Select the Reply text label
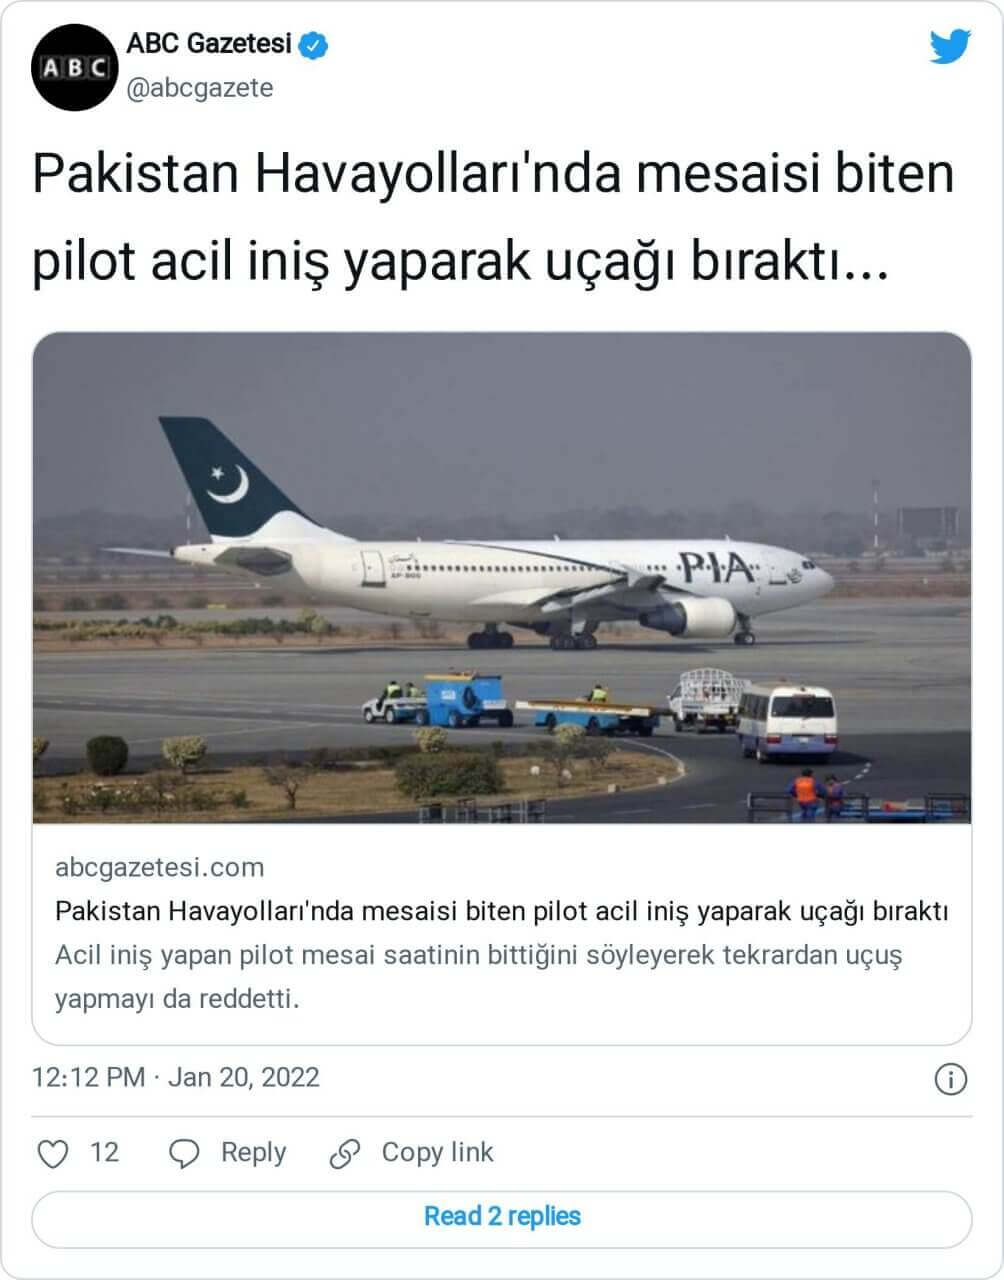The width and height of the screenshot is (1004, 1280). [x=253, y=1153]
